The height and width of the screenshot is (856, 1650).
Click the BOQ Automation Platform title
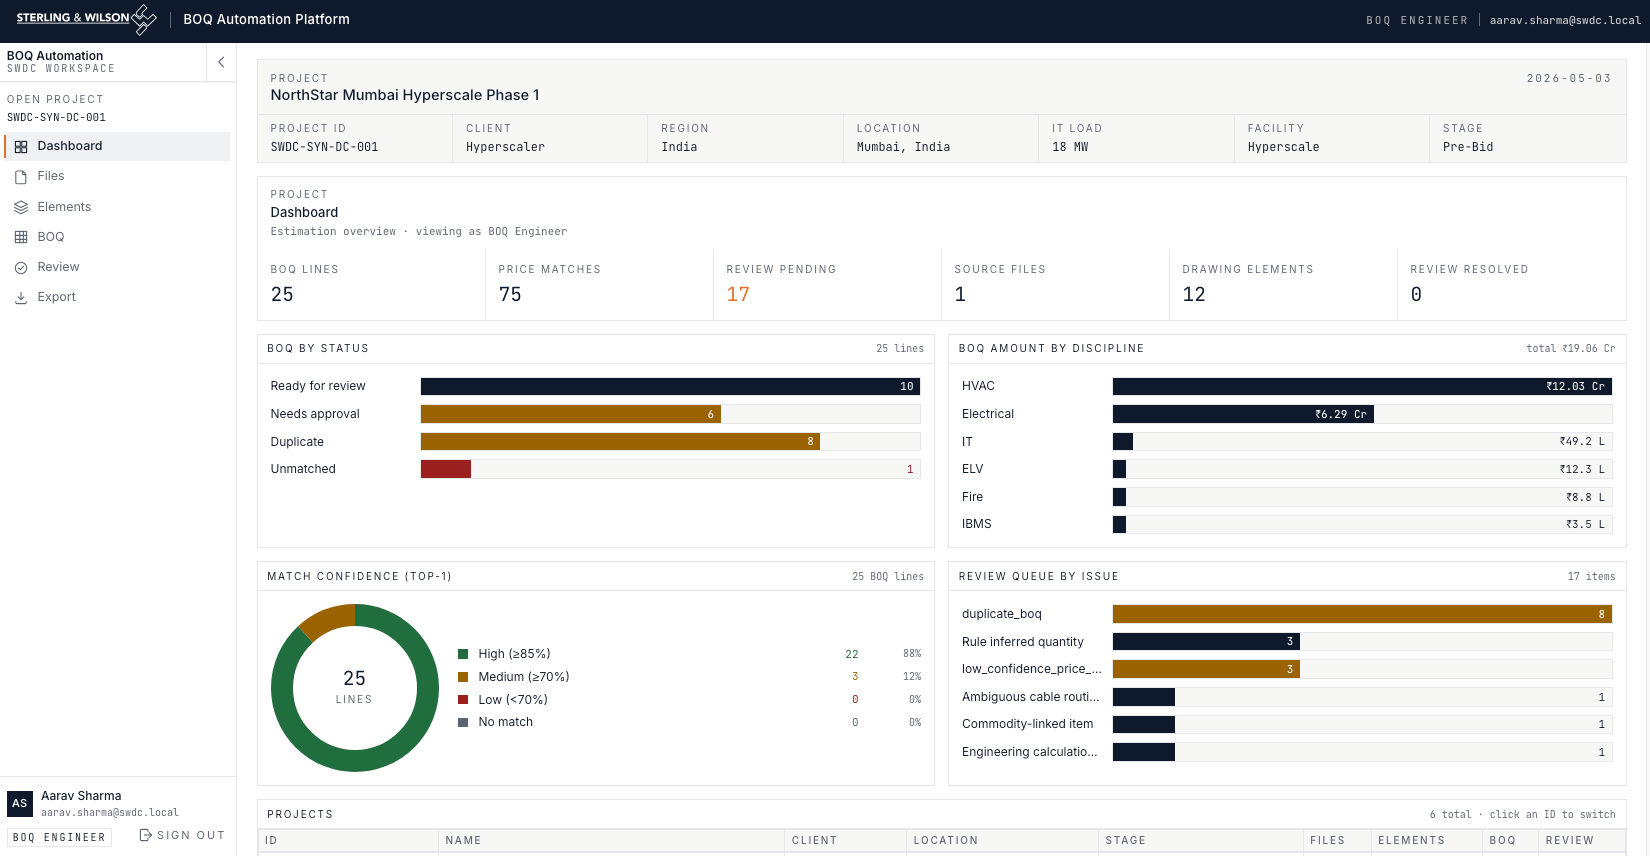point(266,19)
